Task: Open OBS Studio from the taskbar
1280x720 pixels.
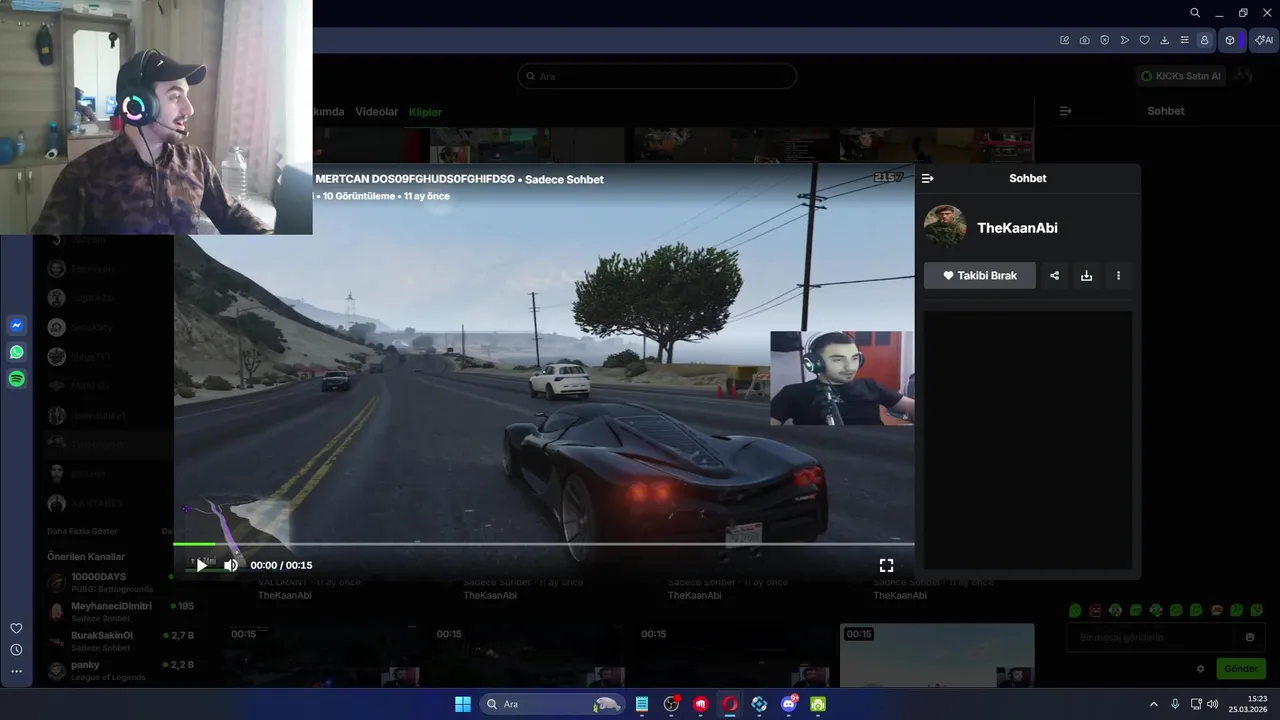Action: tap(671, 704)
